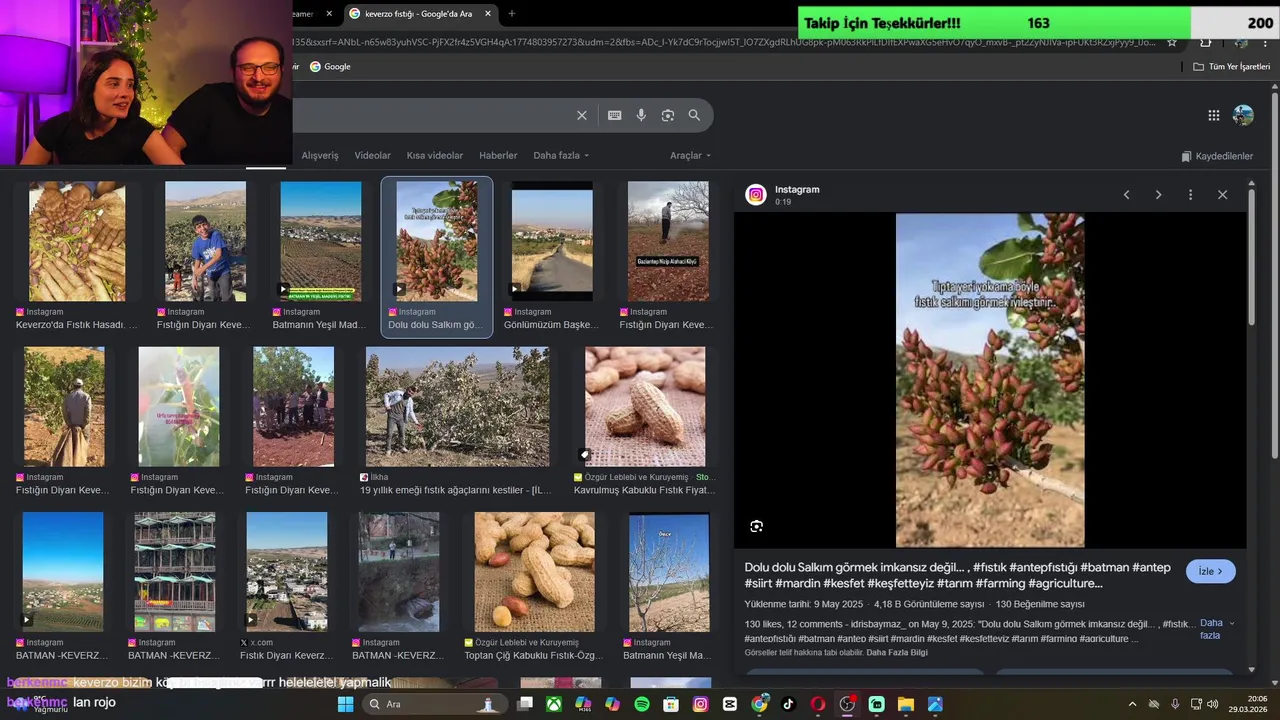
Task: Expand the 'Araçlar' tools dropdown
Action: (x=690, y=155)
